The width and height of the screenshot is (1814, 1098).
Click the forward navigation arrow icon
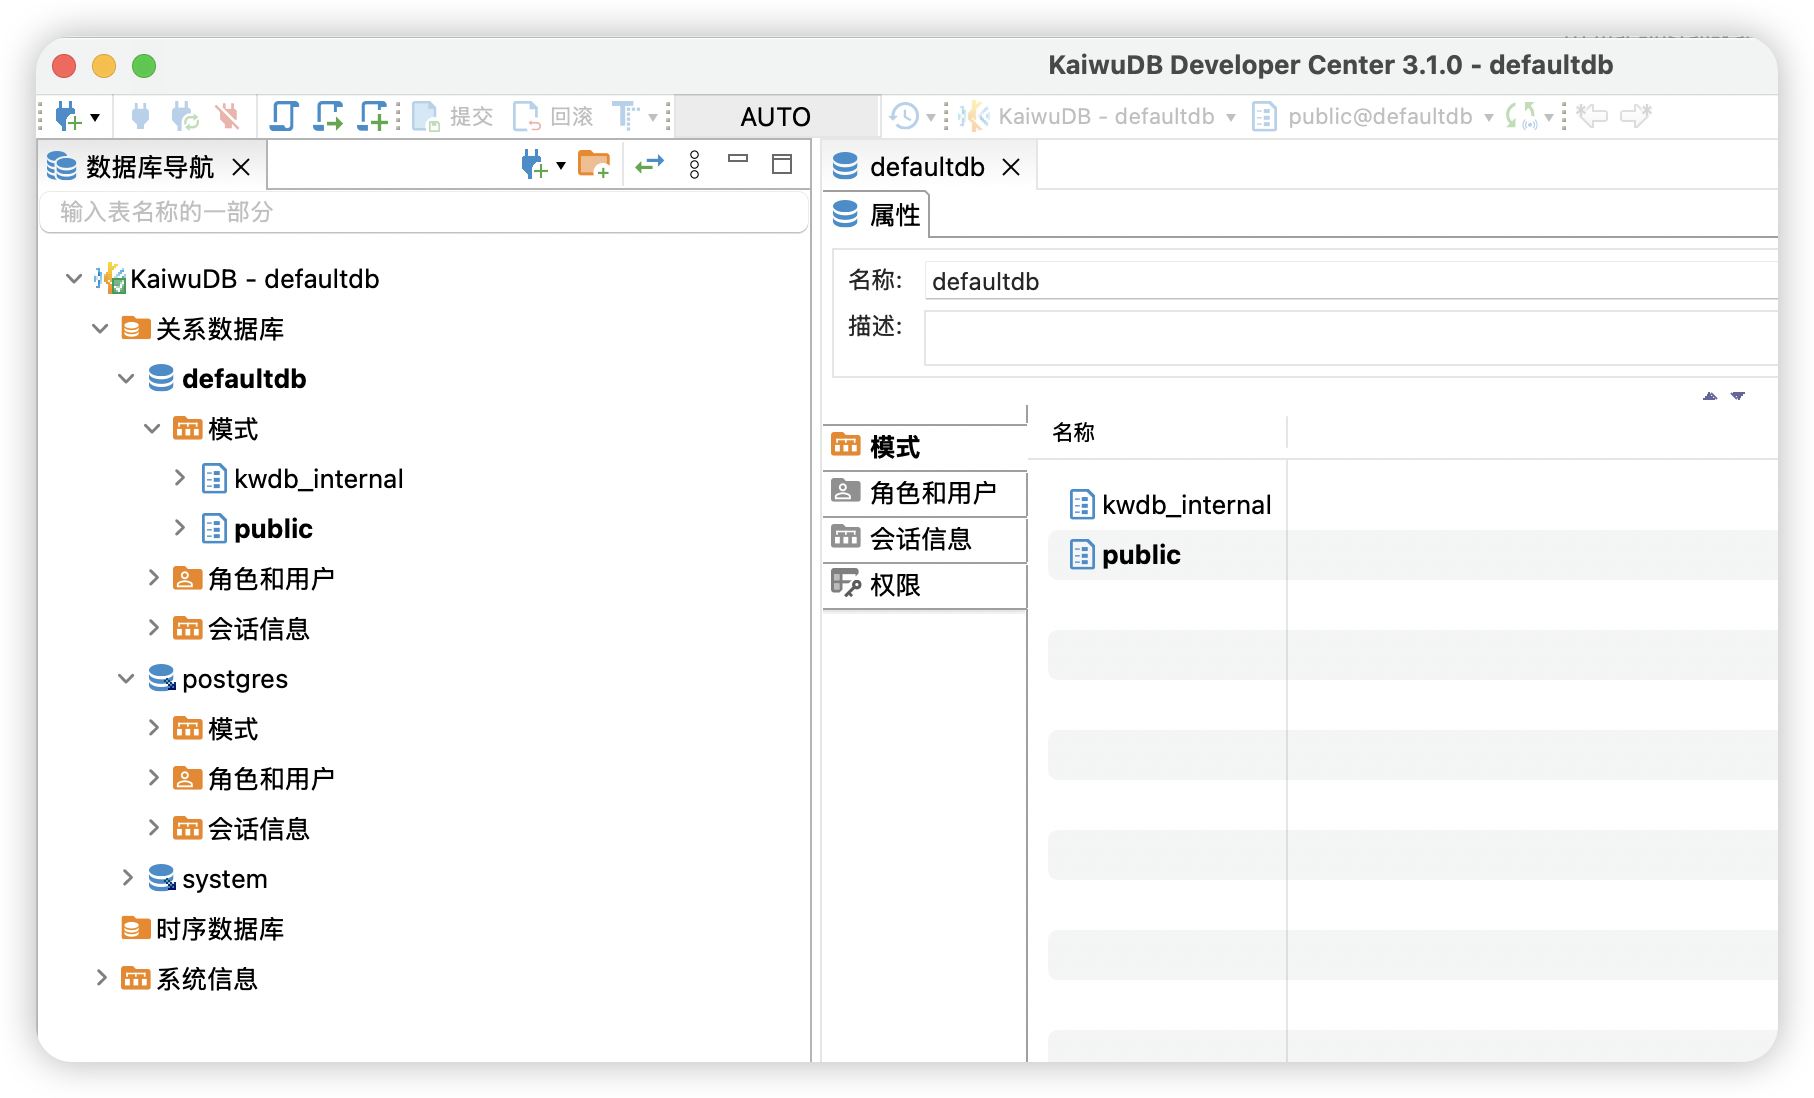1636,117
